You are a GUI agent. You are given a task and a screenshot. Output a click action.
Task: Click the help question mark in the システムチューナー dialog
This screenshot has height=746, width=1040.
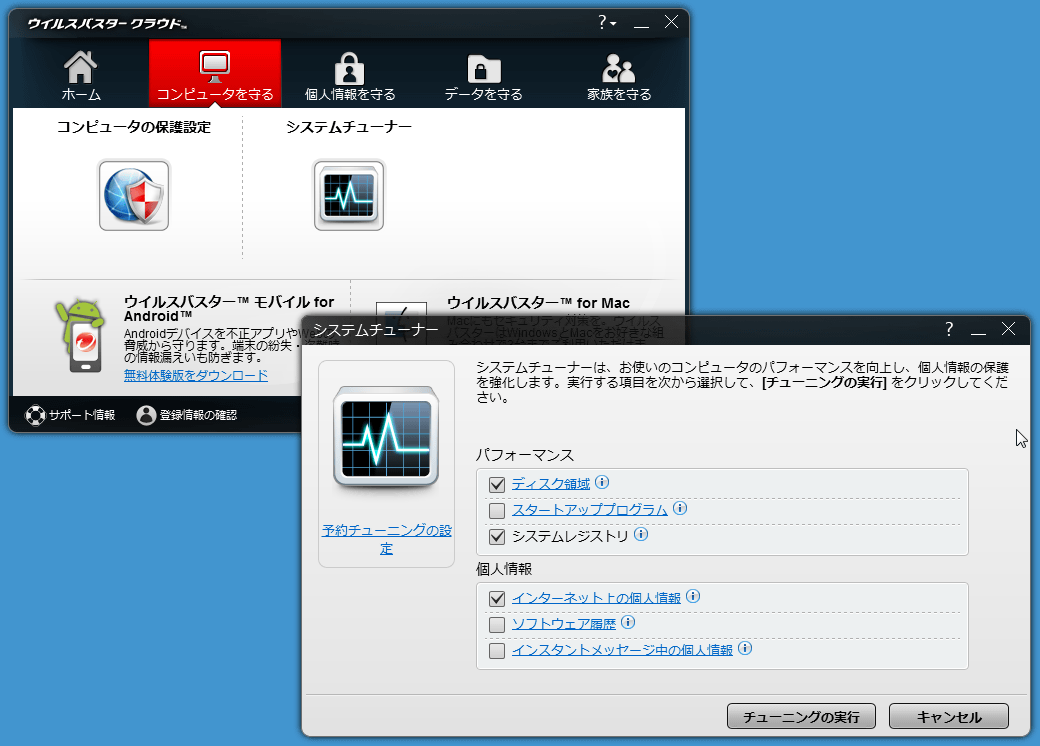(949, 329)
